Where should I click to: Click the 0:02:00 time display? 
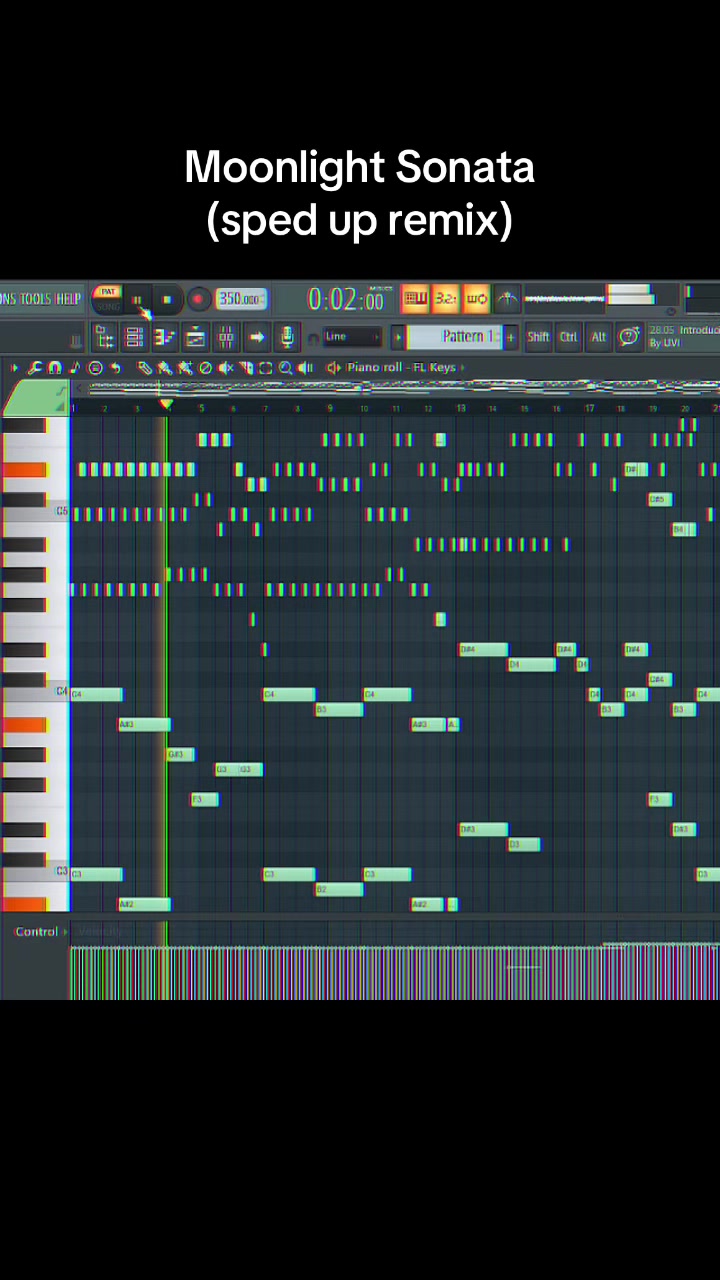(x=346, y=299)
